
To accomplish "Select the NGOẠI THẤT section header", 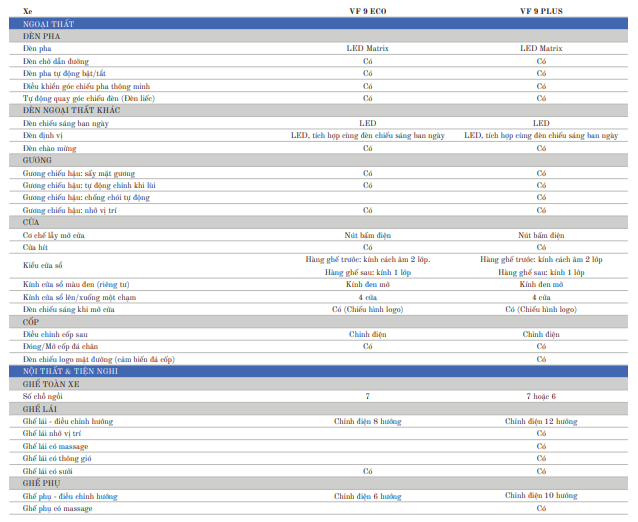I will (48, 23).
